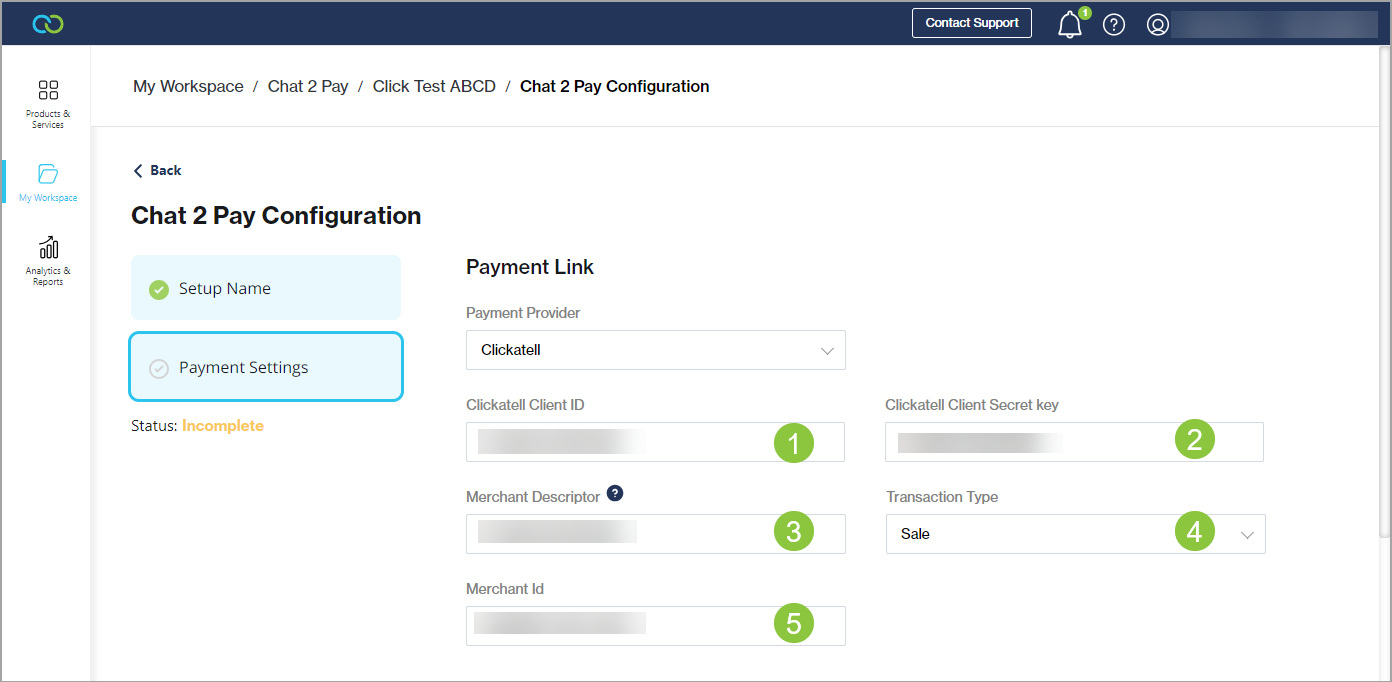Open the Transaction Type dropdown
This screenshot has width=1392, height=682.
click(1075, 534)
